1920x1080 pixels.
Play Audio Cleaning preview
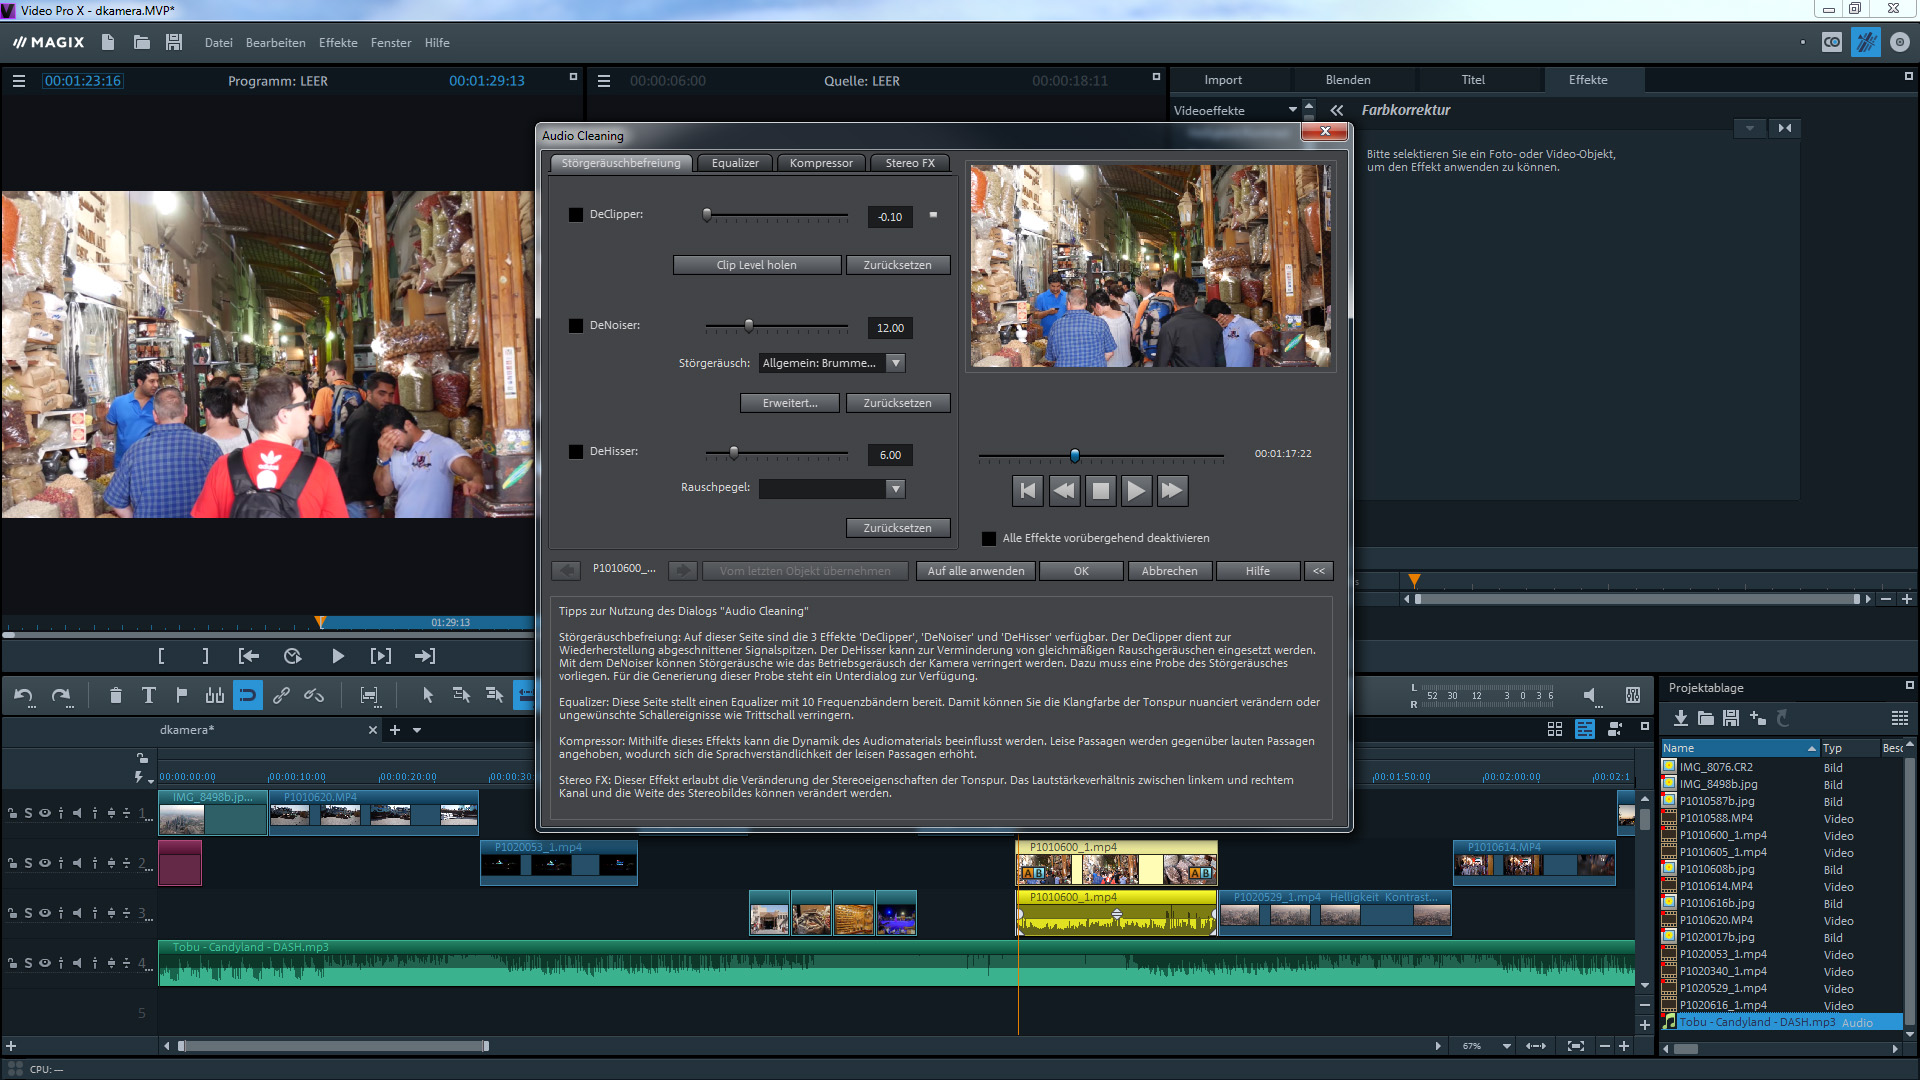pyautogui.click(x=1136, y=490)
